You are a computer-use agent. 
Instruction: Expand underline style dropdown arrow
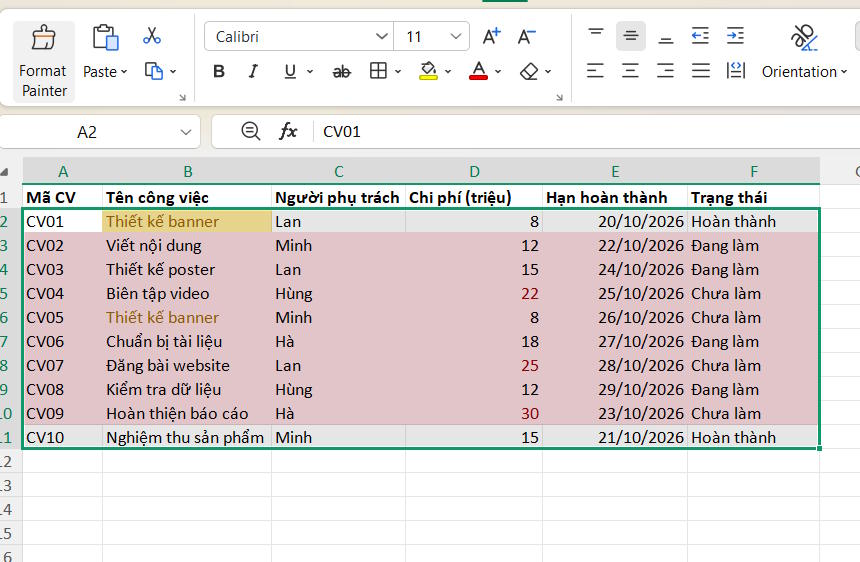pos(310,71)
